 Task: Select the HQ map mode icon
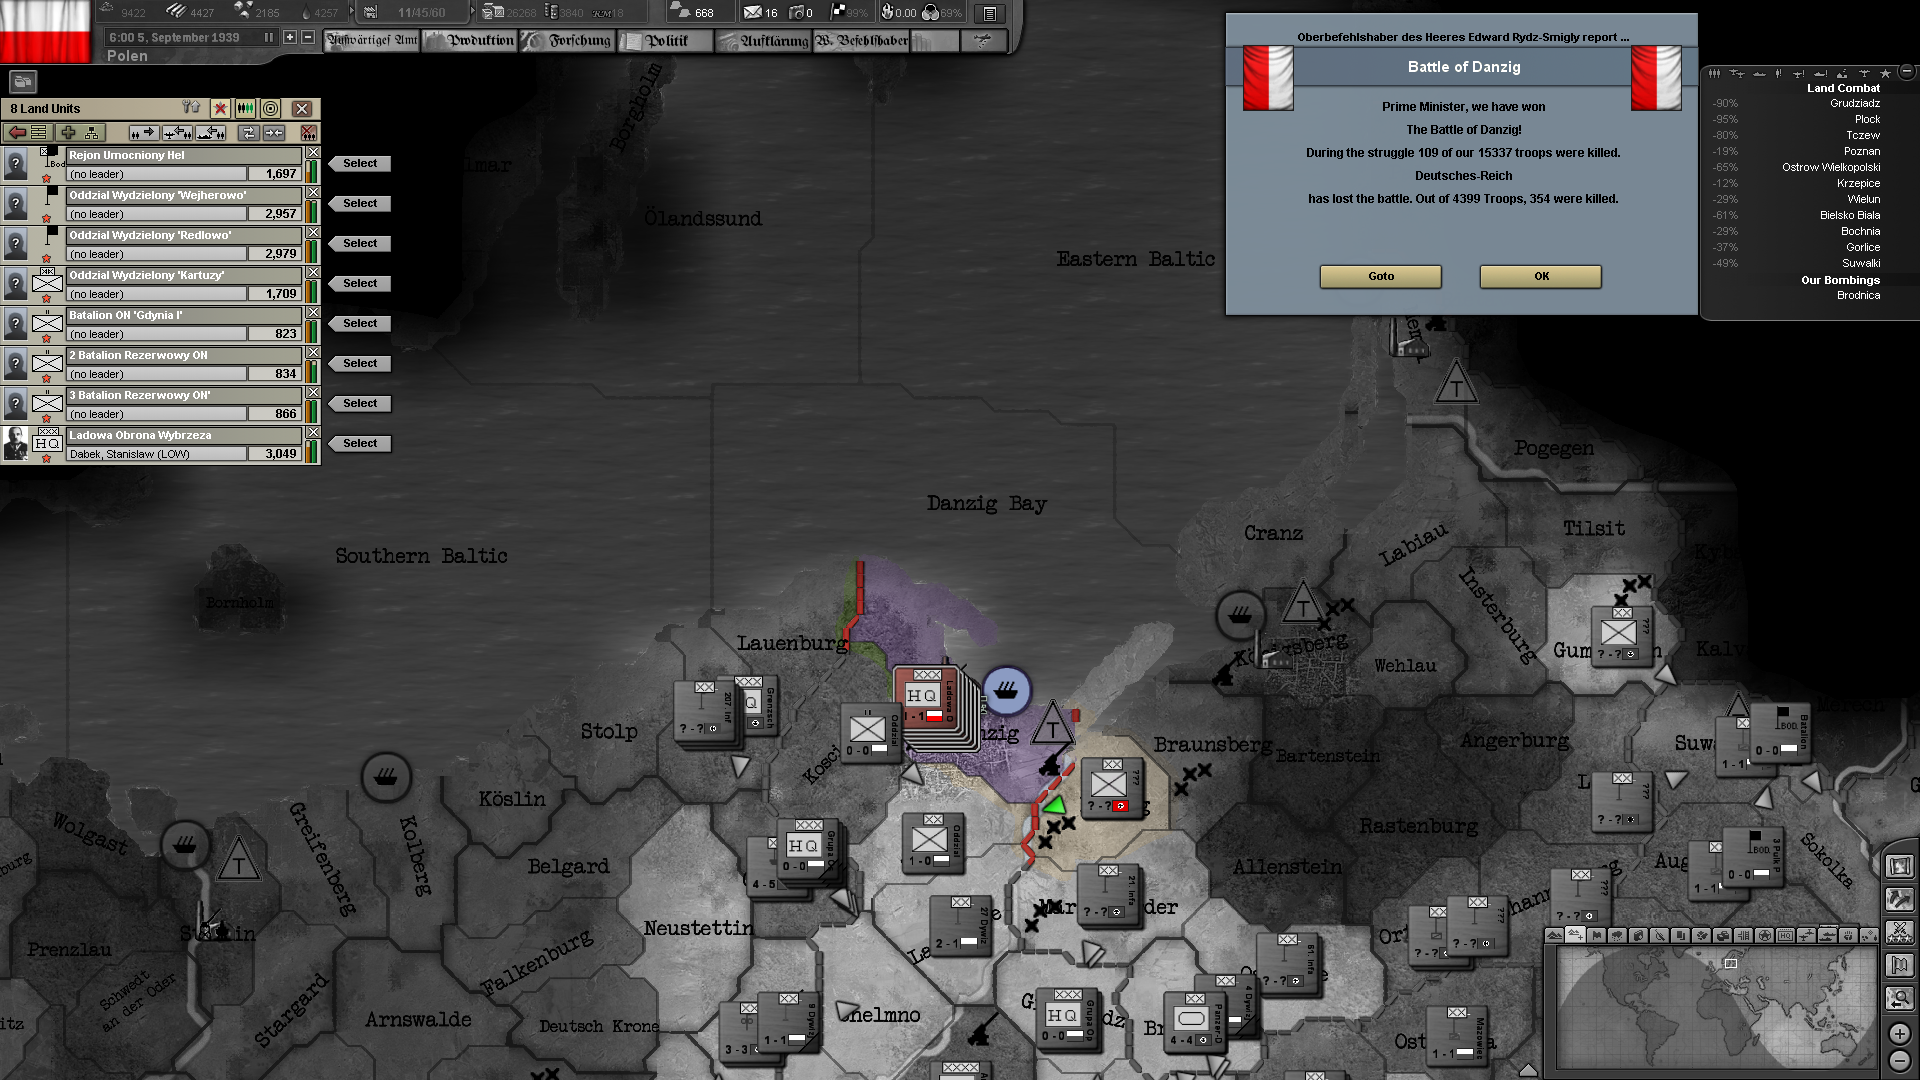(x=1785, y=935)
